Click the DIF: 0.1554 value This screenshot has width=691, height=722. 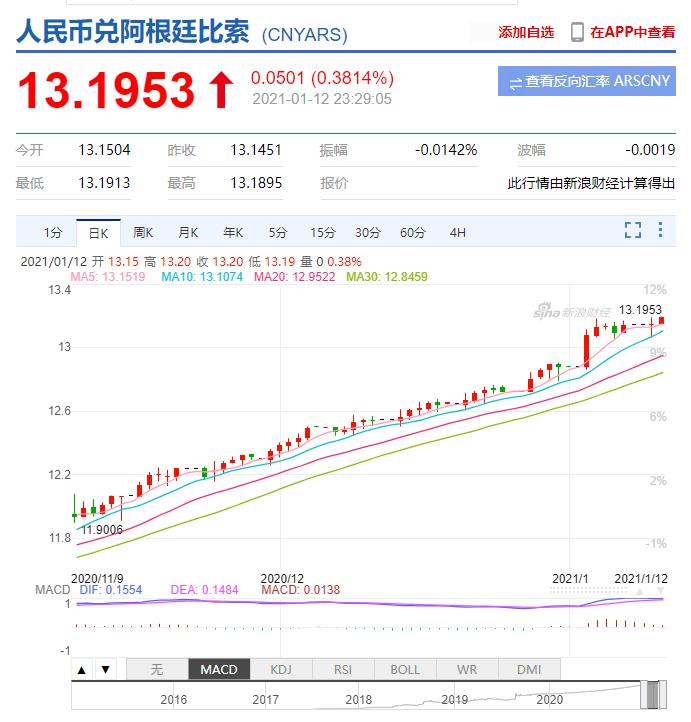[111, 590]
